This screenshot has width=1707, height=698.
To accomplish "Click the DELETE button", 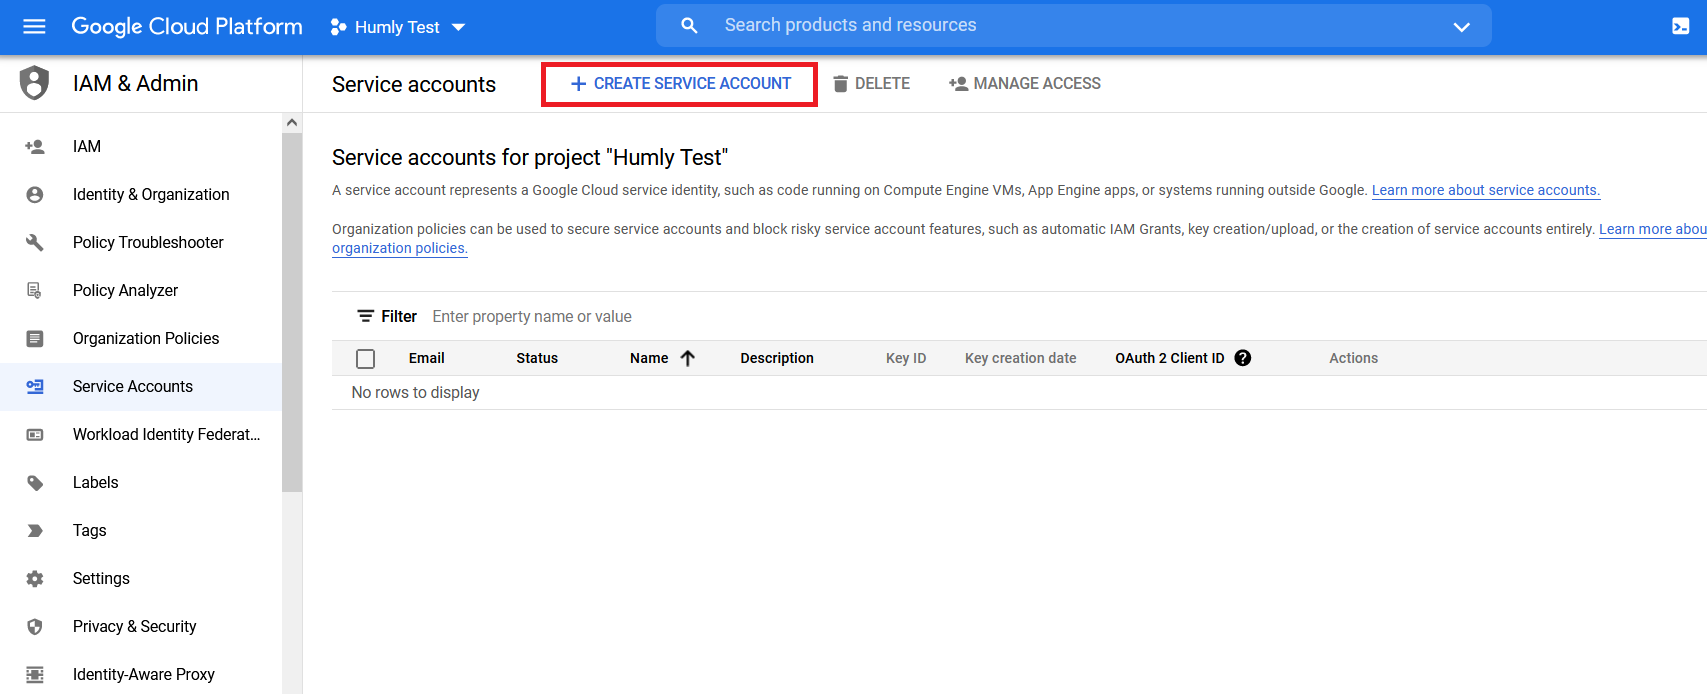I will pos(872,84).
